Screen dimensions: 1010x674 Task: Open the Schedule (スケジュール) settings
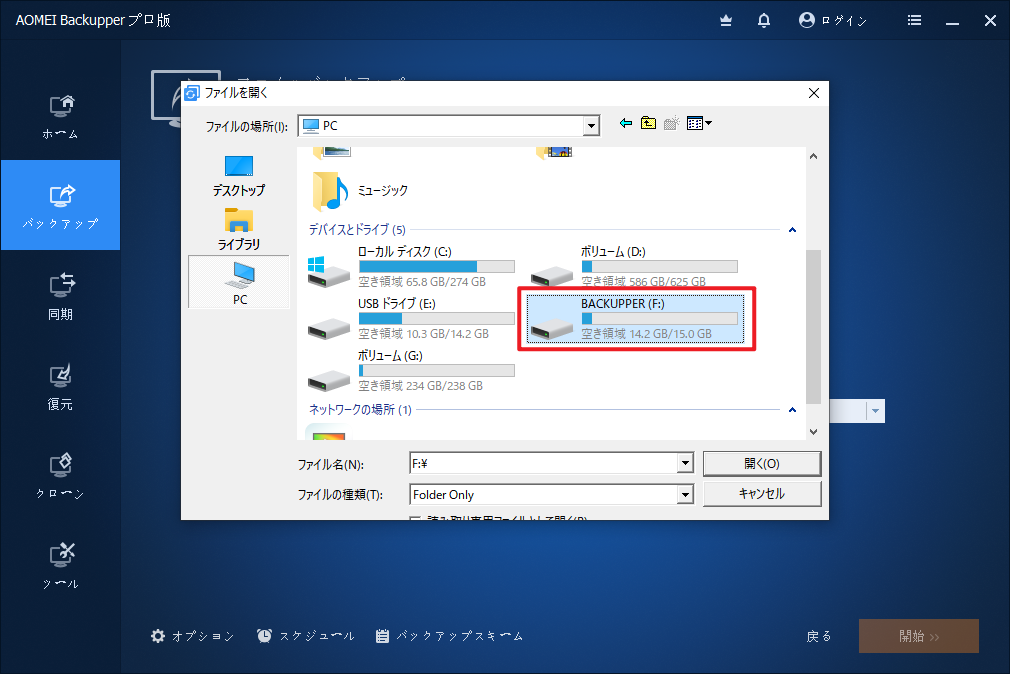(306, 637)
